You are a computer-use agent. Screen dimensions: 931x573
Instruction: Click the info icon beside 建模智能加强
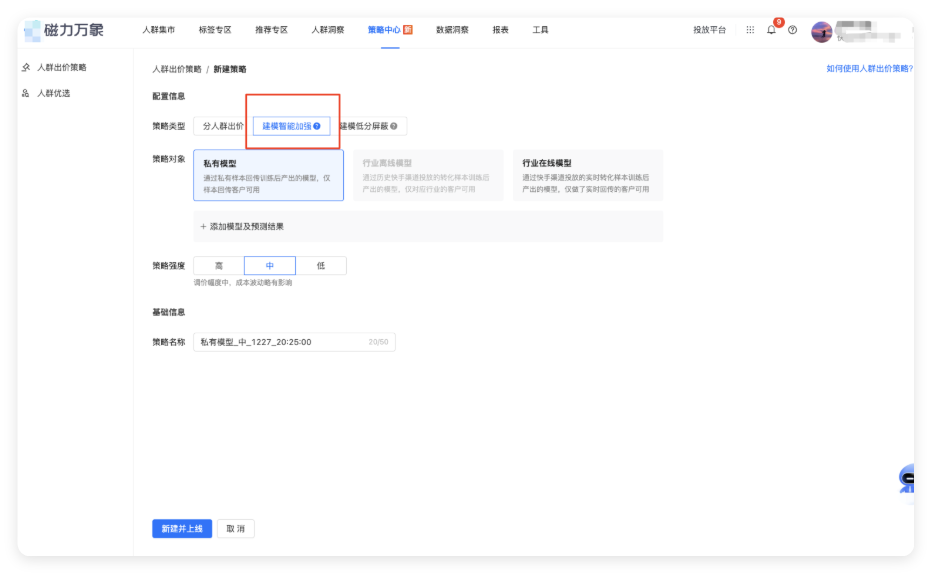coord(316,126)
